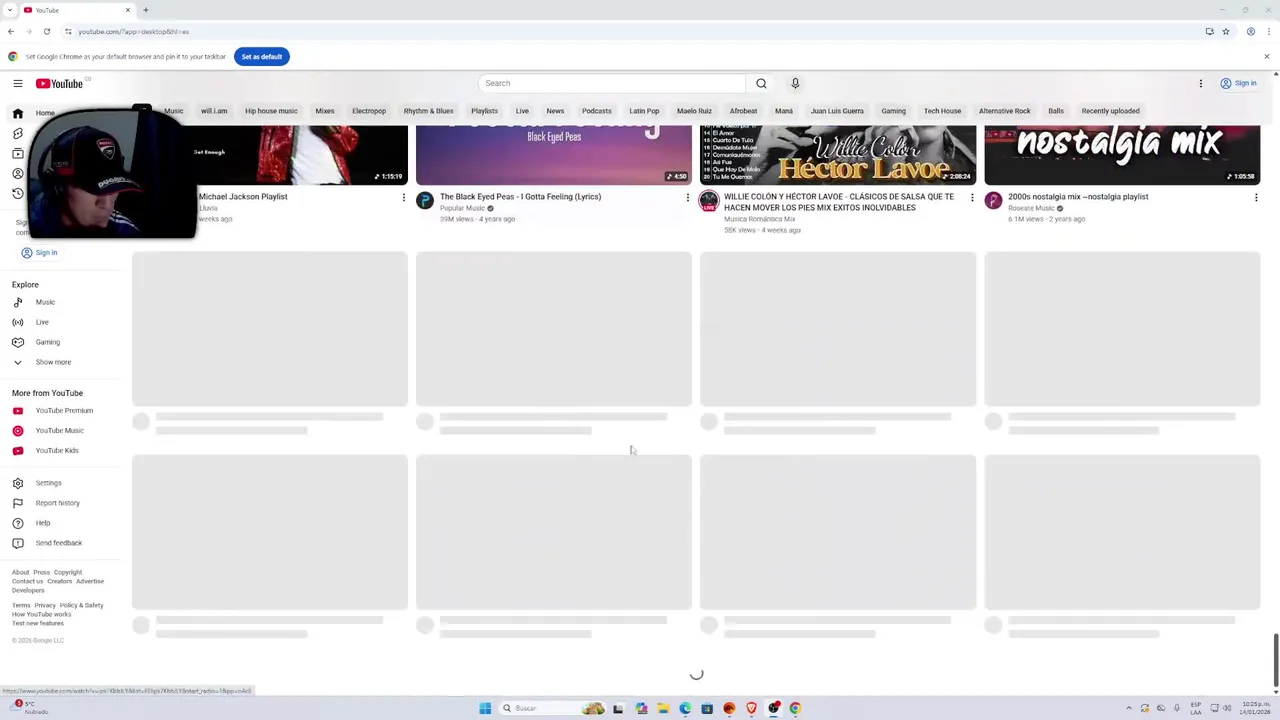Open The Black Eyed Peas video title
This screenshot has height=720, width=1280.
520,197
